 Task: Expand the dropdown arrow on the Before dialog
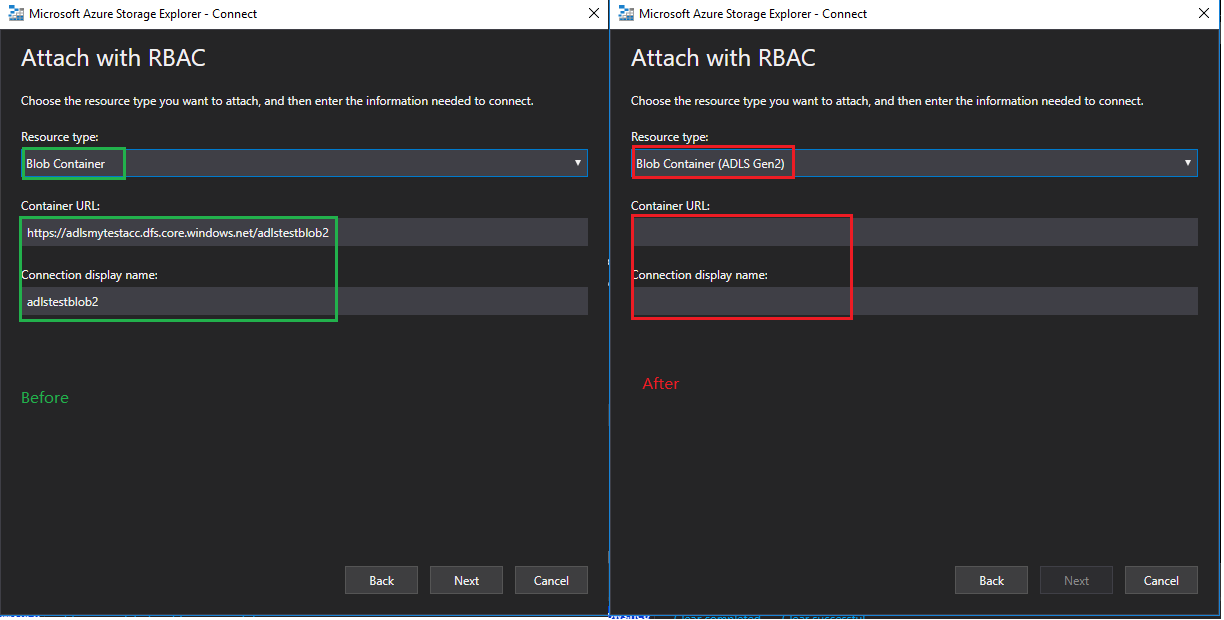coord(578,162)
